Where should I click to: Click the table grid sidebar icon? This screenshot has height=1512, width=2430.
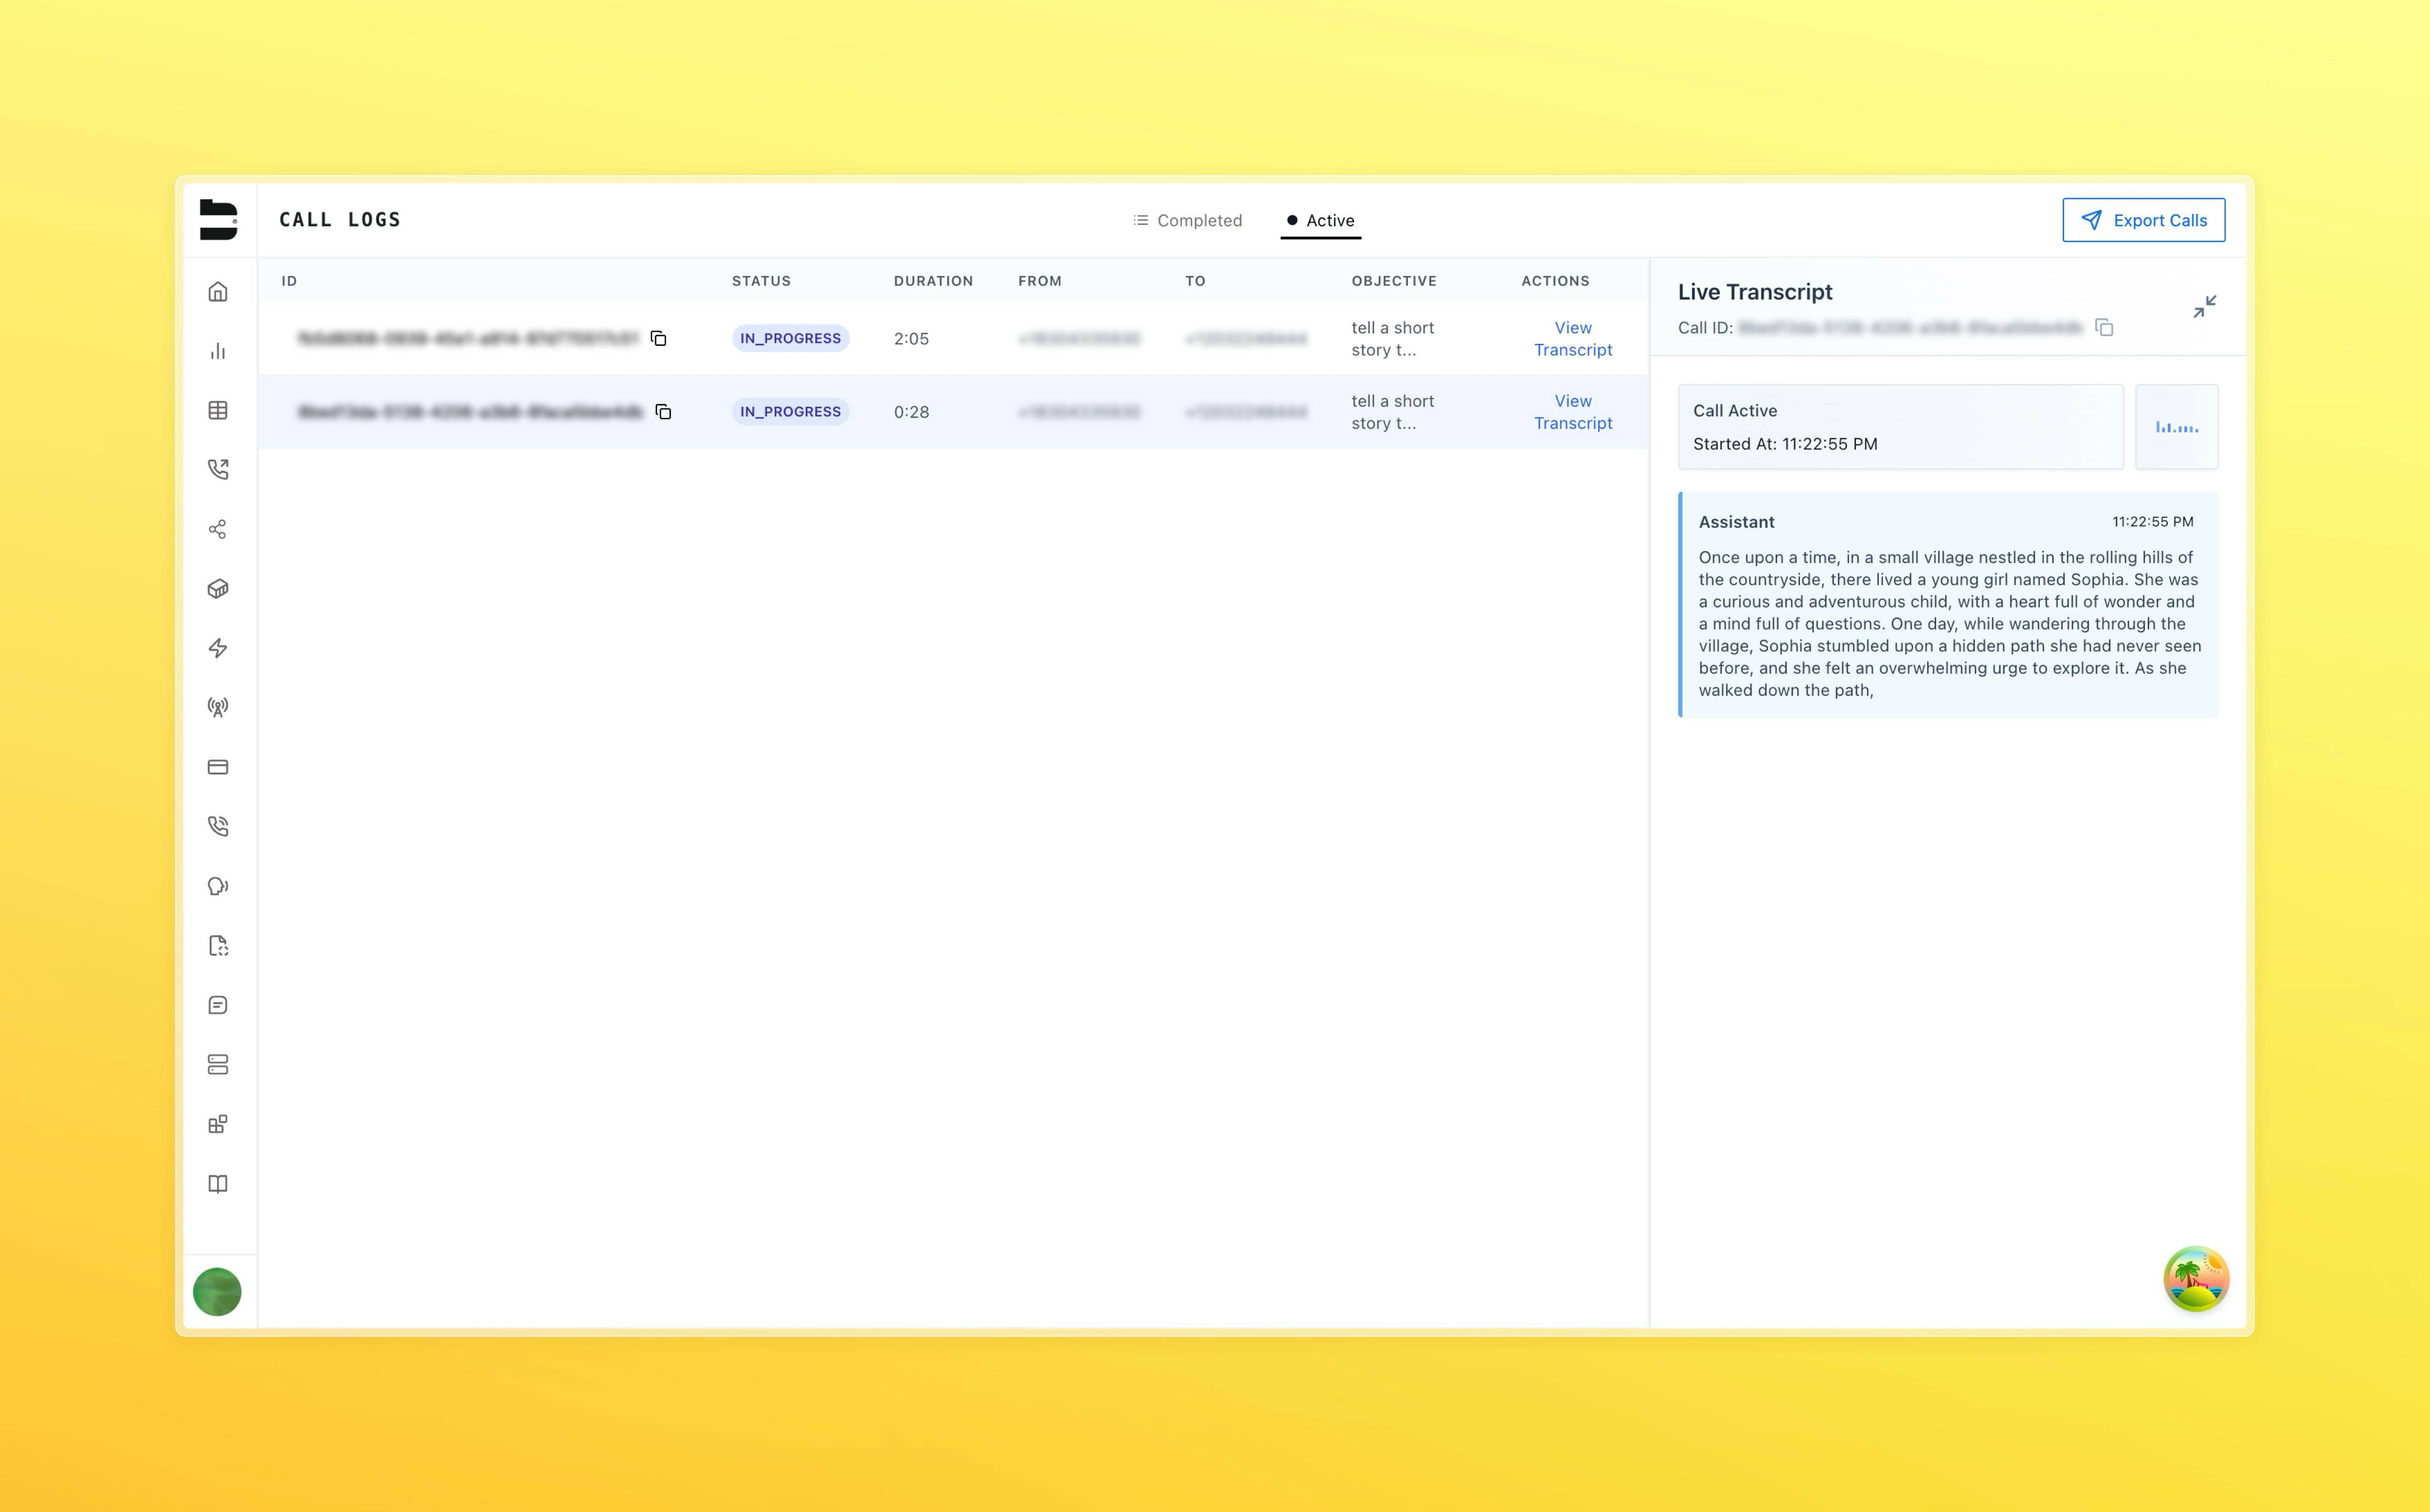tap(218, 410)
